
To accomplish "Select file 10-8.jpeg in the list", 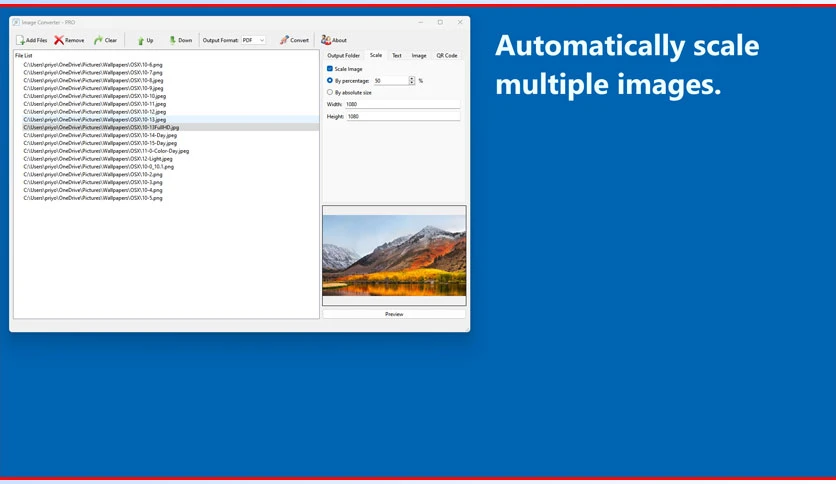I will (x=93, y=80).
